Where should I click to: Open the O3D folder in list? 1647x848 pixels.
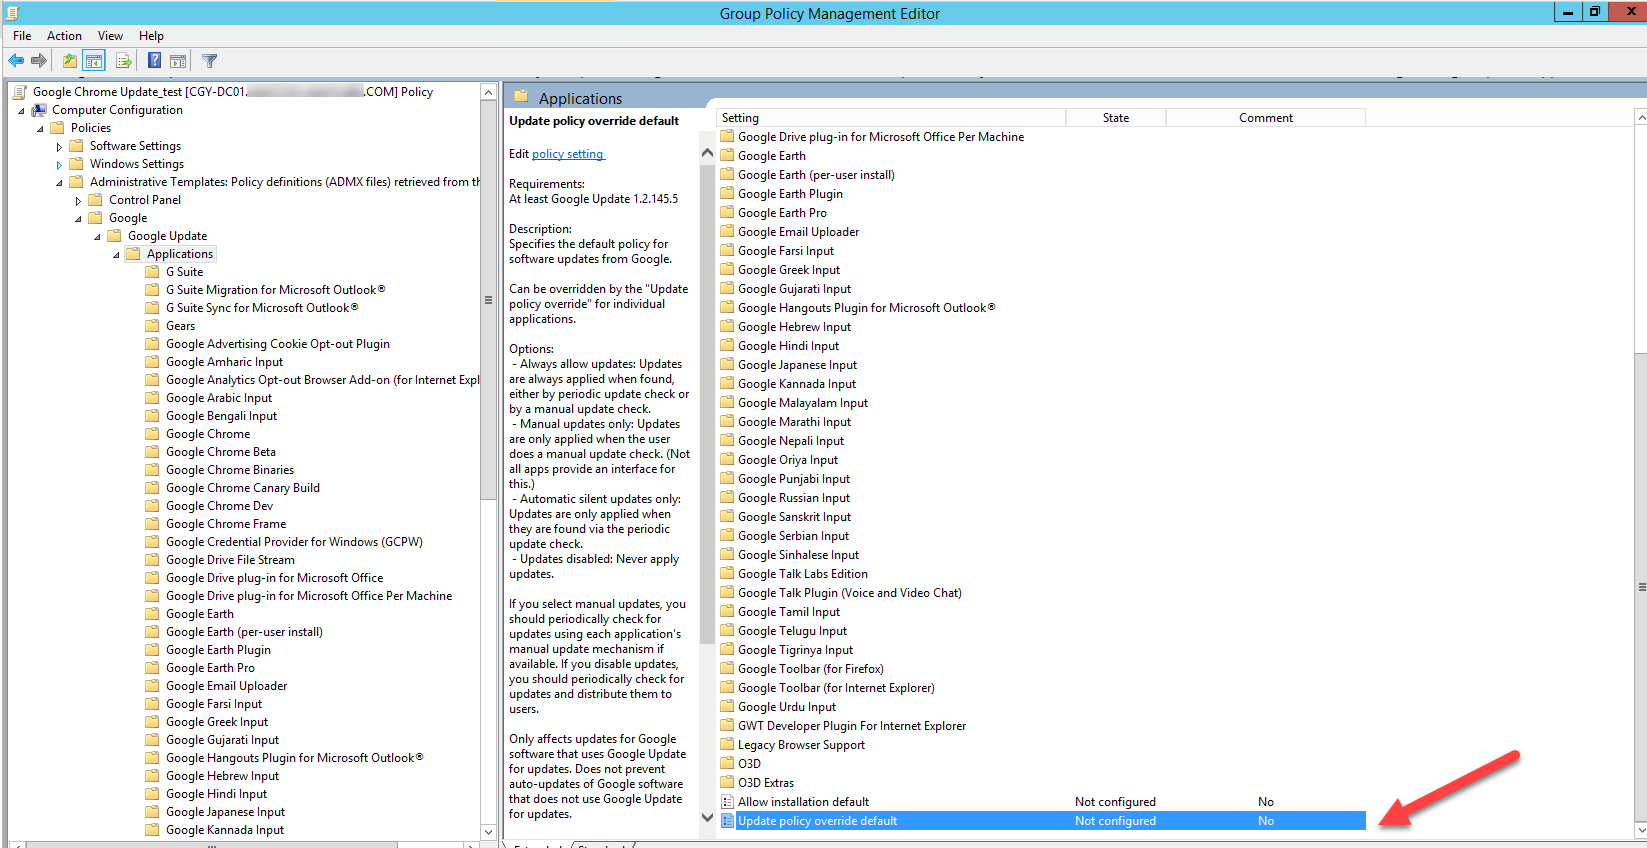click(x=749, y=764)
